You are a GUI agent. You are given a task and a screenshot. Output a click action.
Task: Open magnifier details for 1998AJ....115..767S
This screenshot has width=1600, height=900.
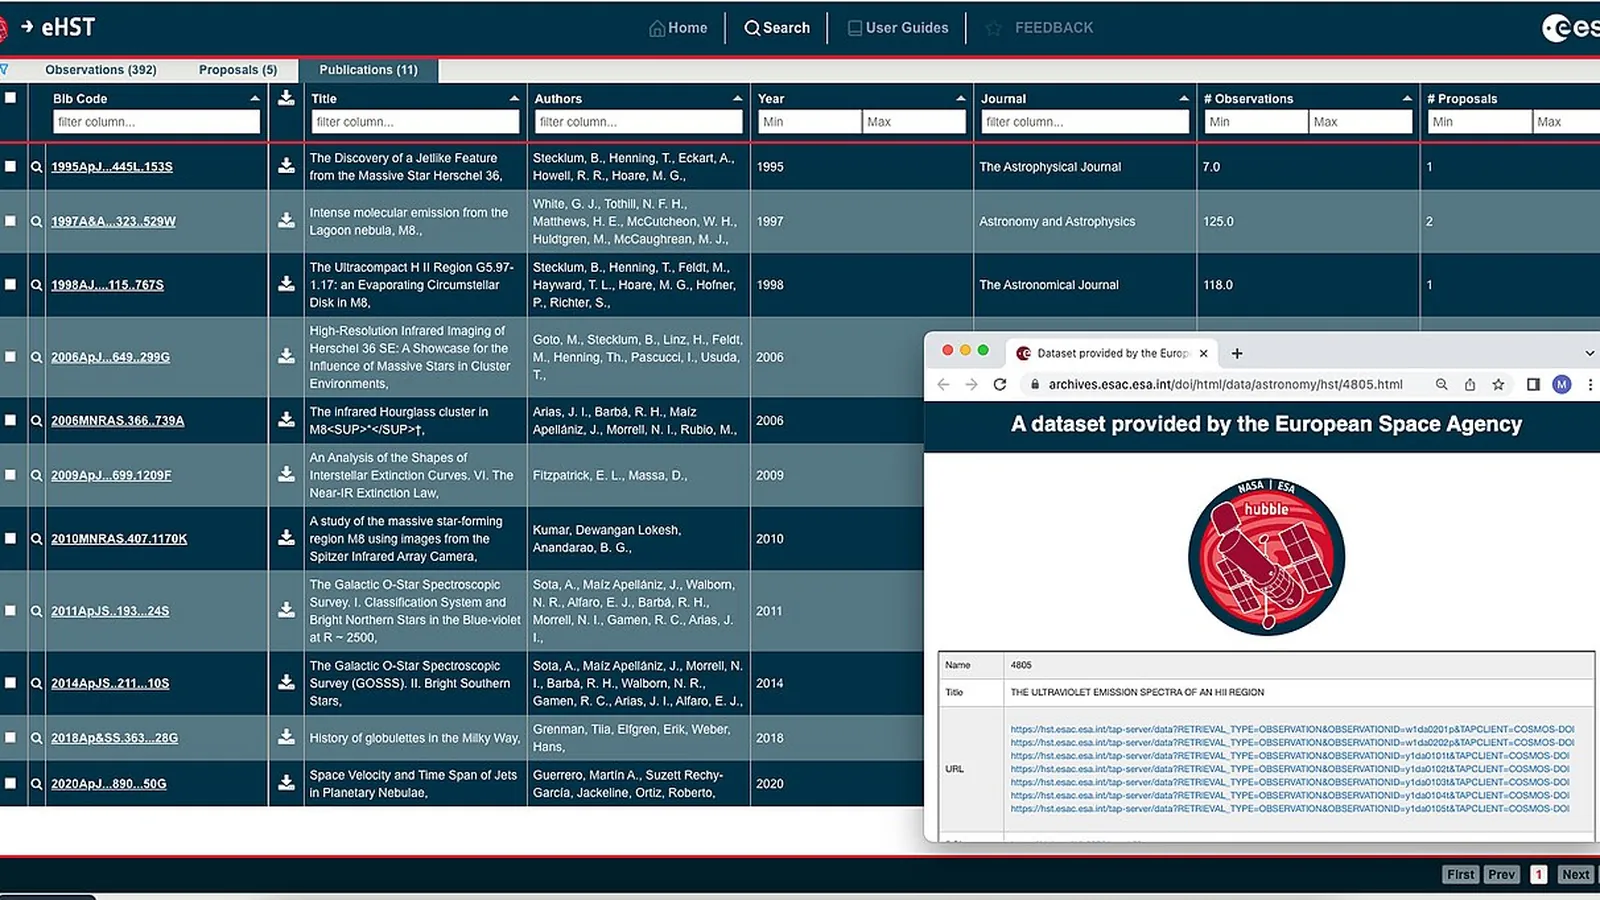pyautogui.click(x=37, y=285)
